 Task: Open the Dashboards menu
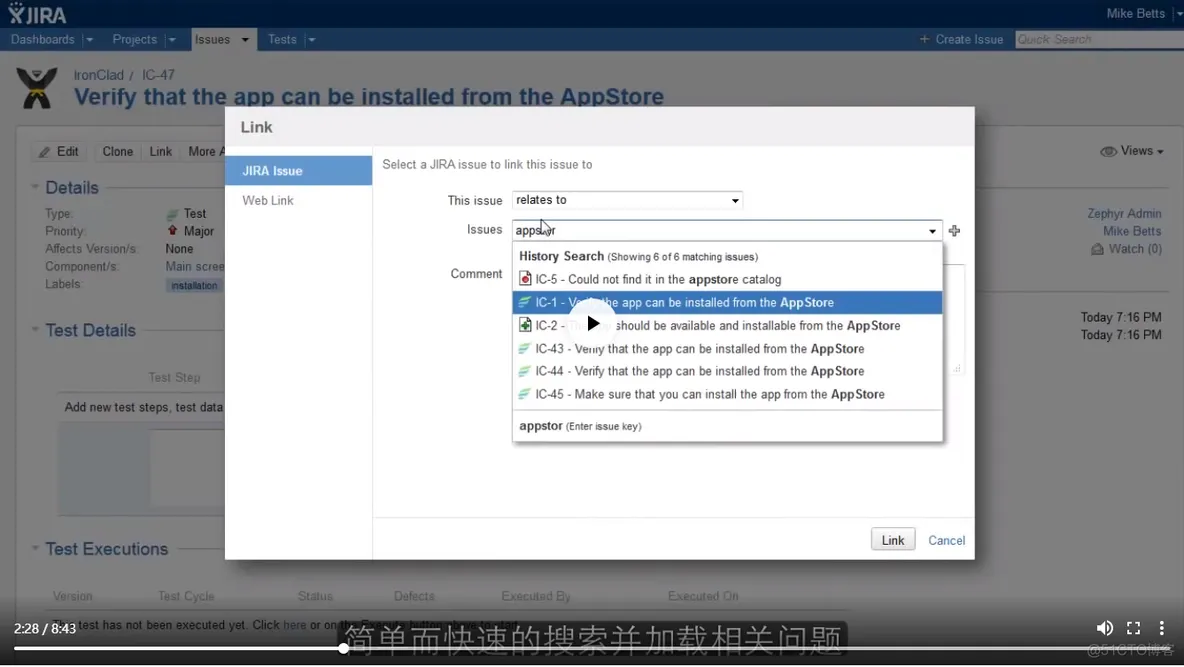coord(42,39)
